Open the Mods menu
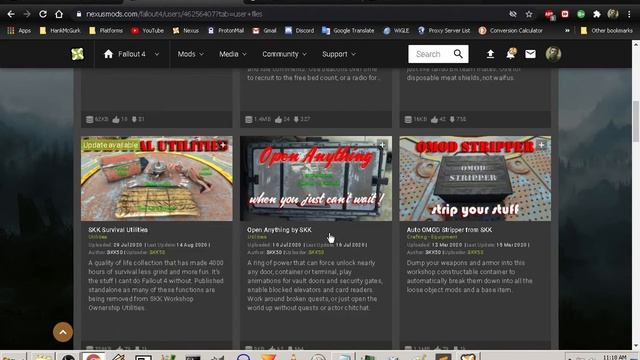Image resolution: width=640 pixels, height=360 pixels. pos(190,54)
